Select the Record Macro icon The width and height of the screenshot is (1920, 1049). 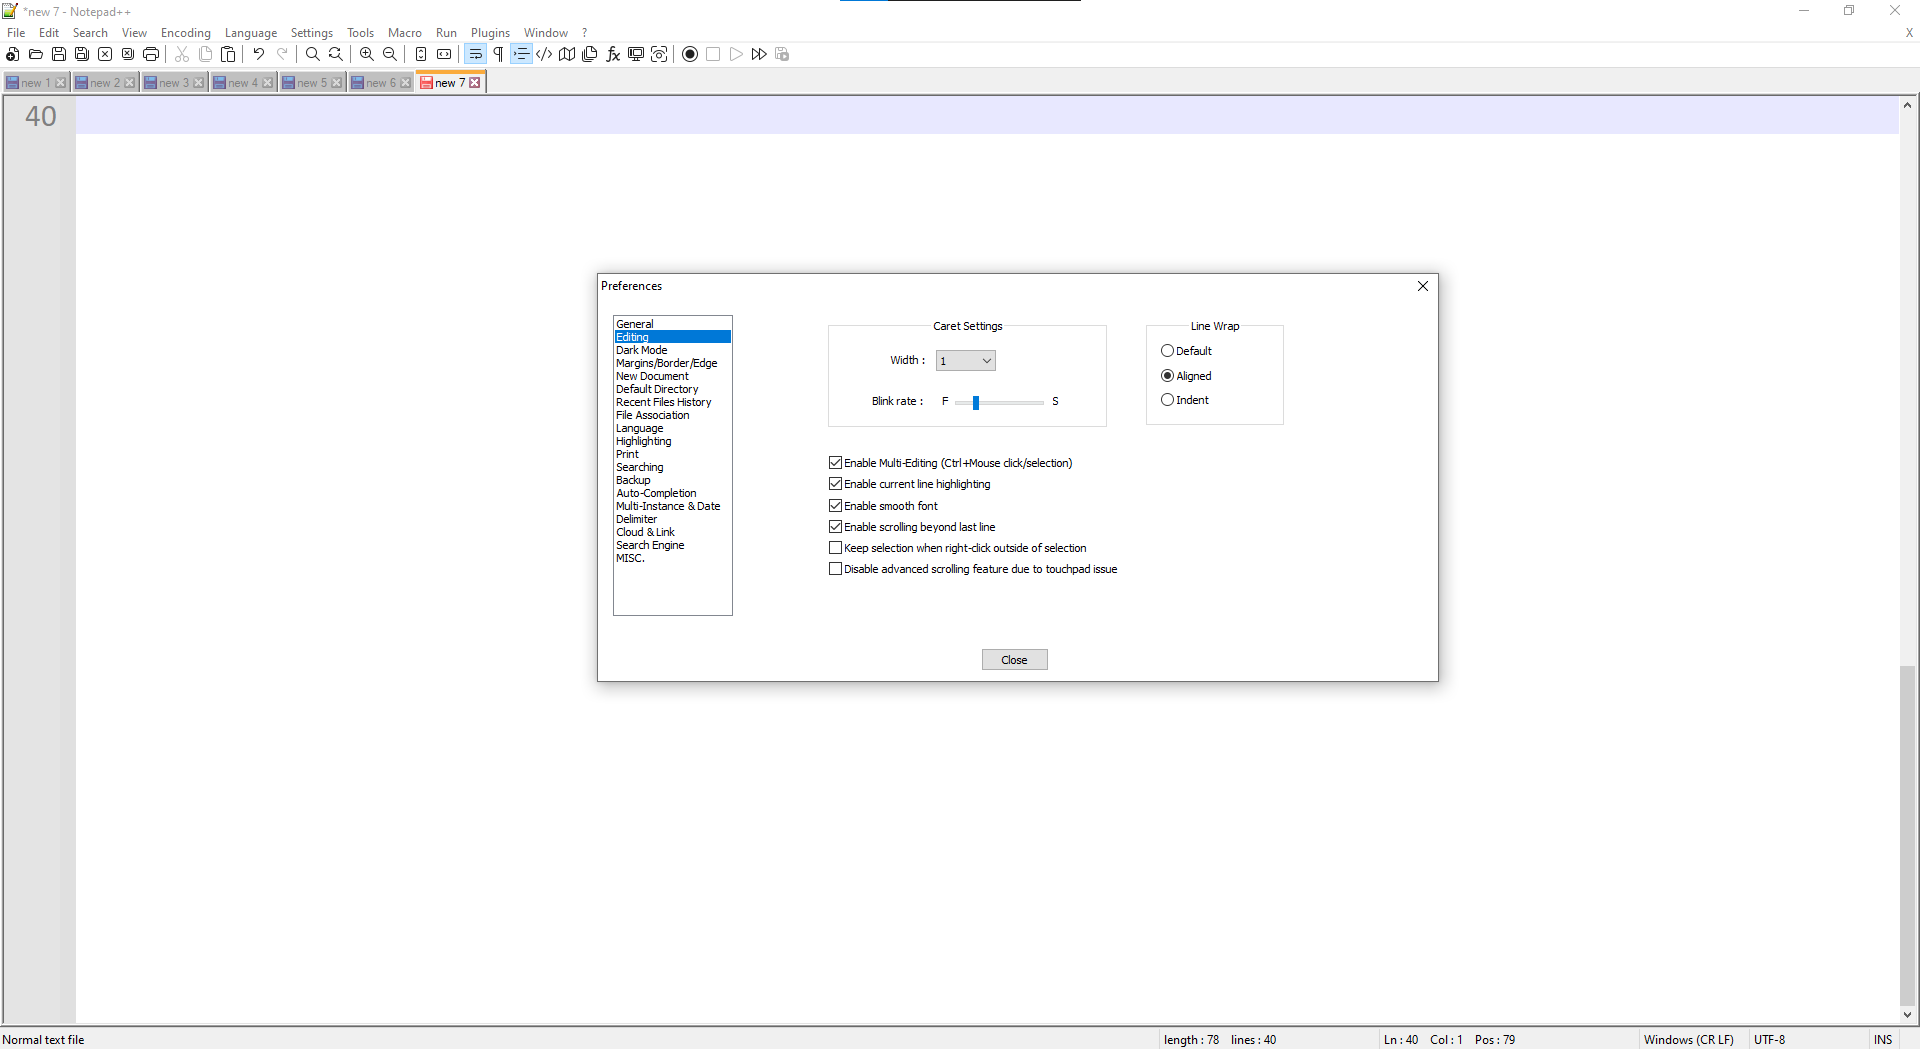(690, 54)
